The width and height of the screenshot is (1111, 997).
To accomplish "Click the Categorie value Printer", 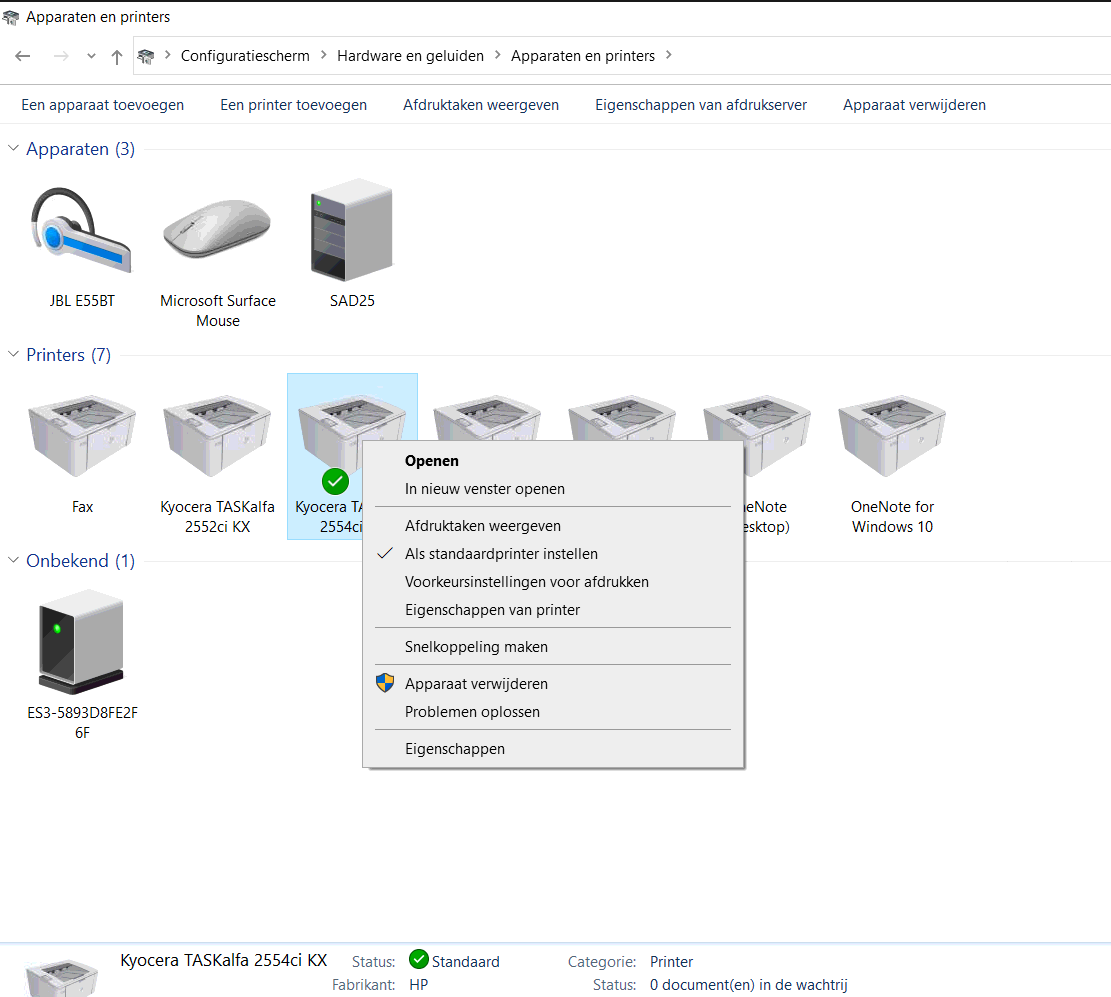I will click(x=671, y=962).
